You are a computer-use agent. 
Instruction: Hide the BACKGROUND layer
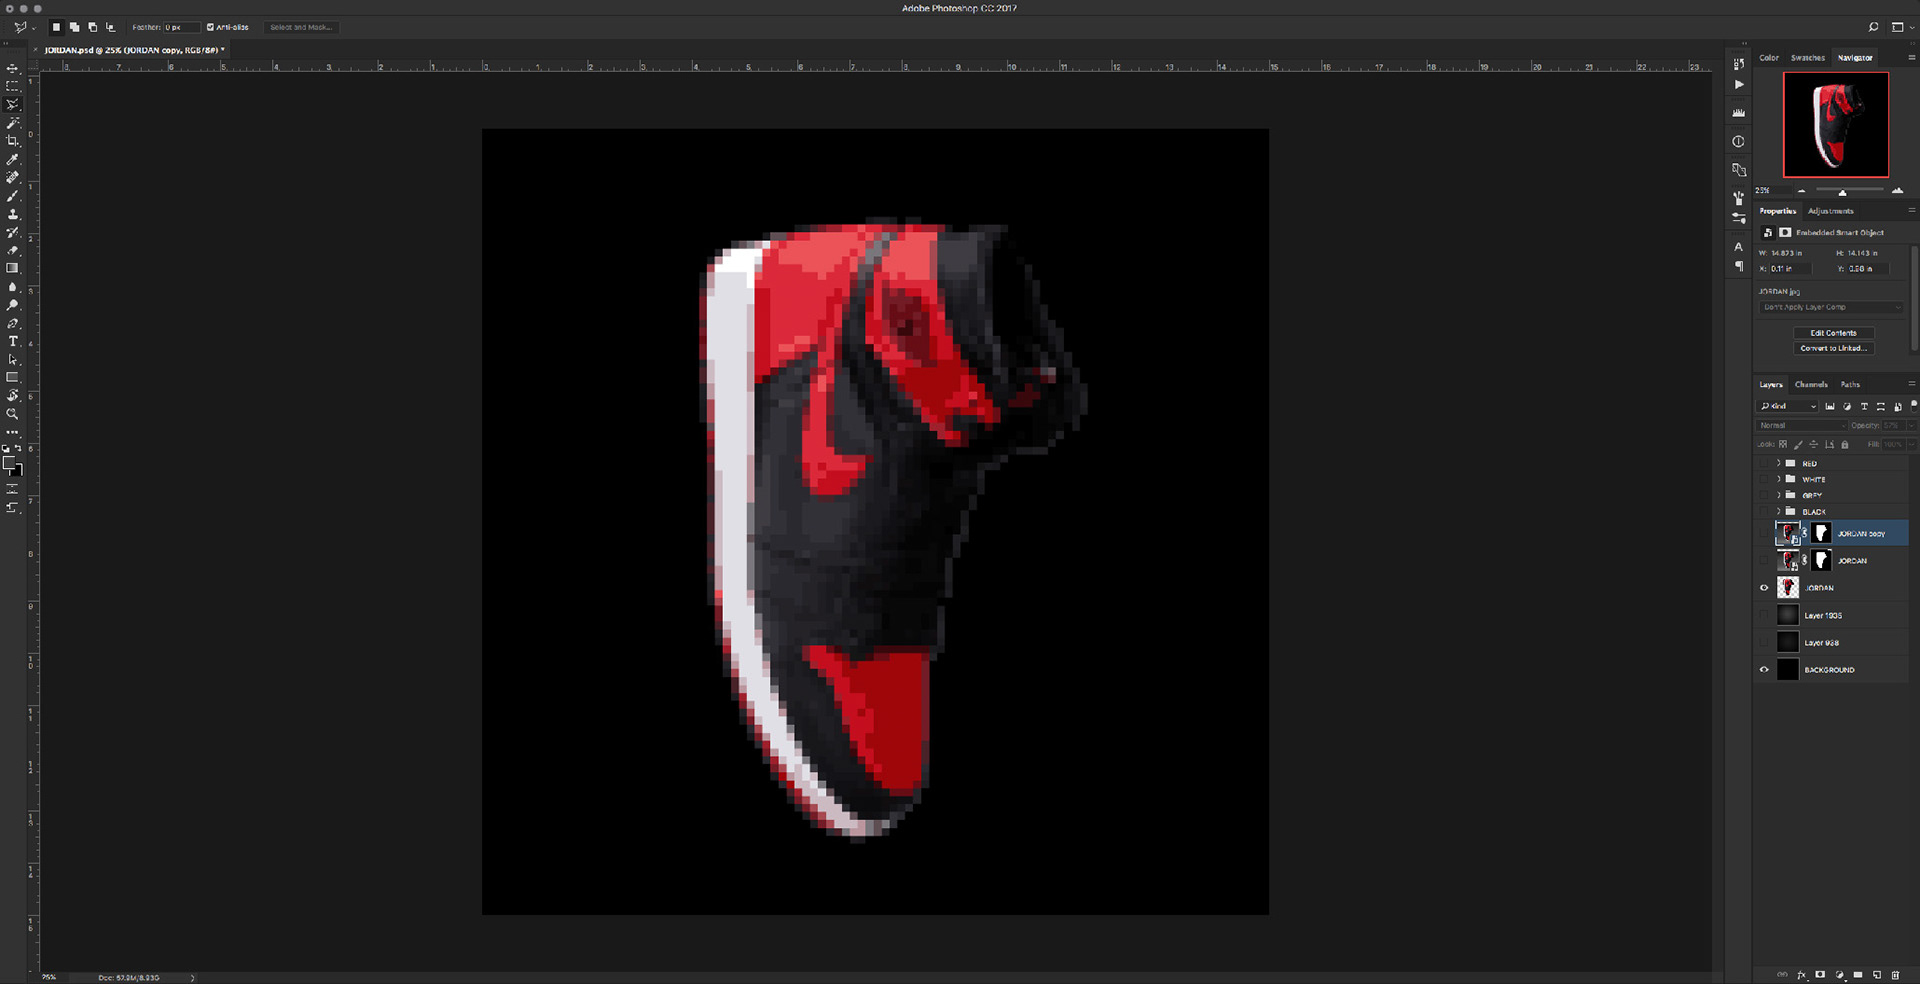tap(1764, 670)
